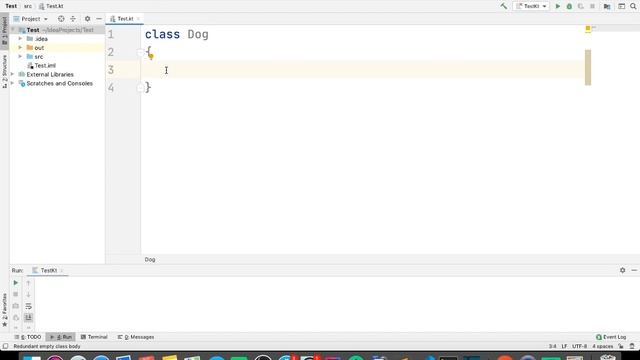Click the Up the Stack Trace arrow
Image resolution: width=640 pixels, height=360 pixels.
point(29,282)
